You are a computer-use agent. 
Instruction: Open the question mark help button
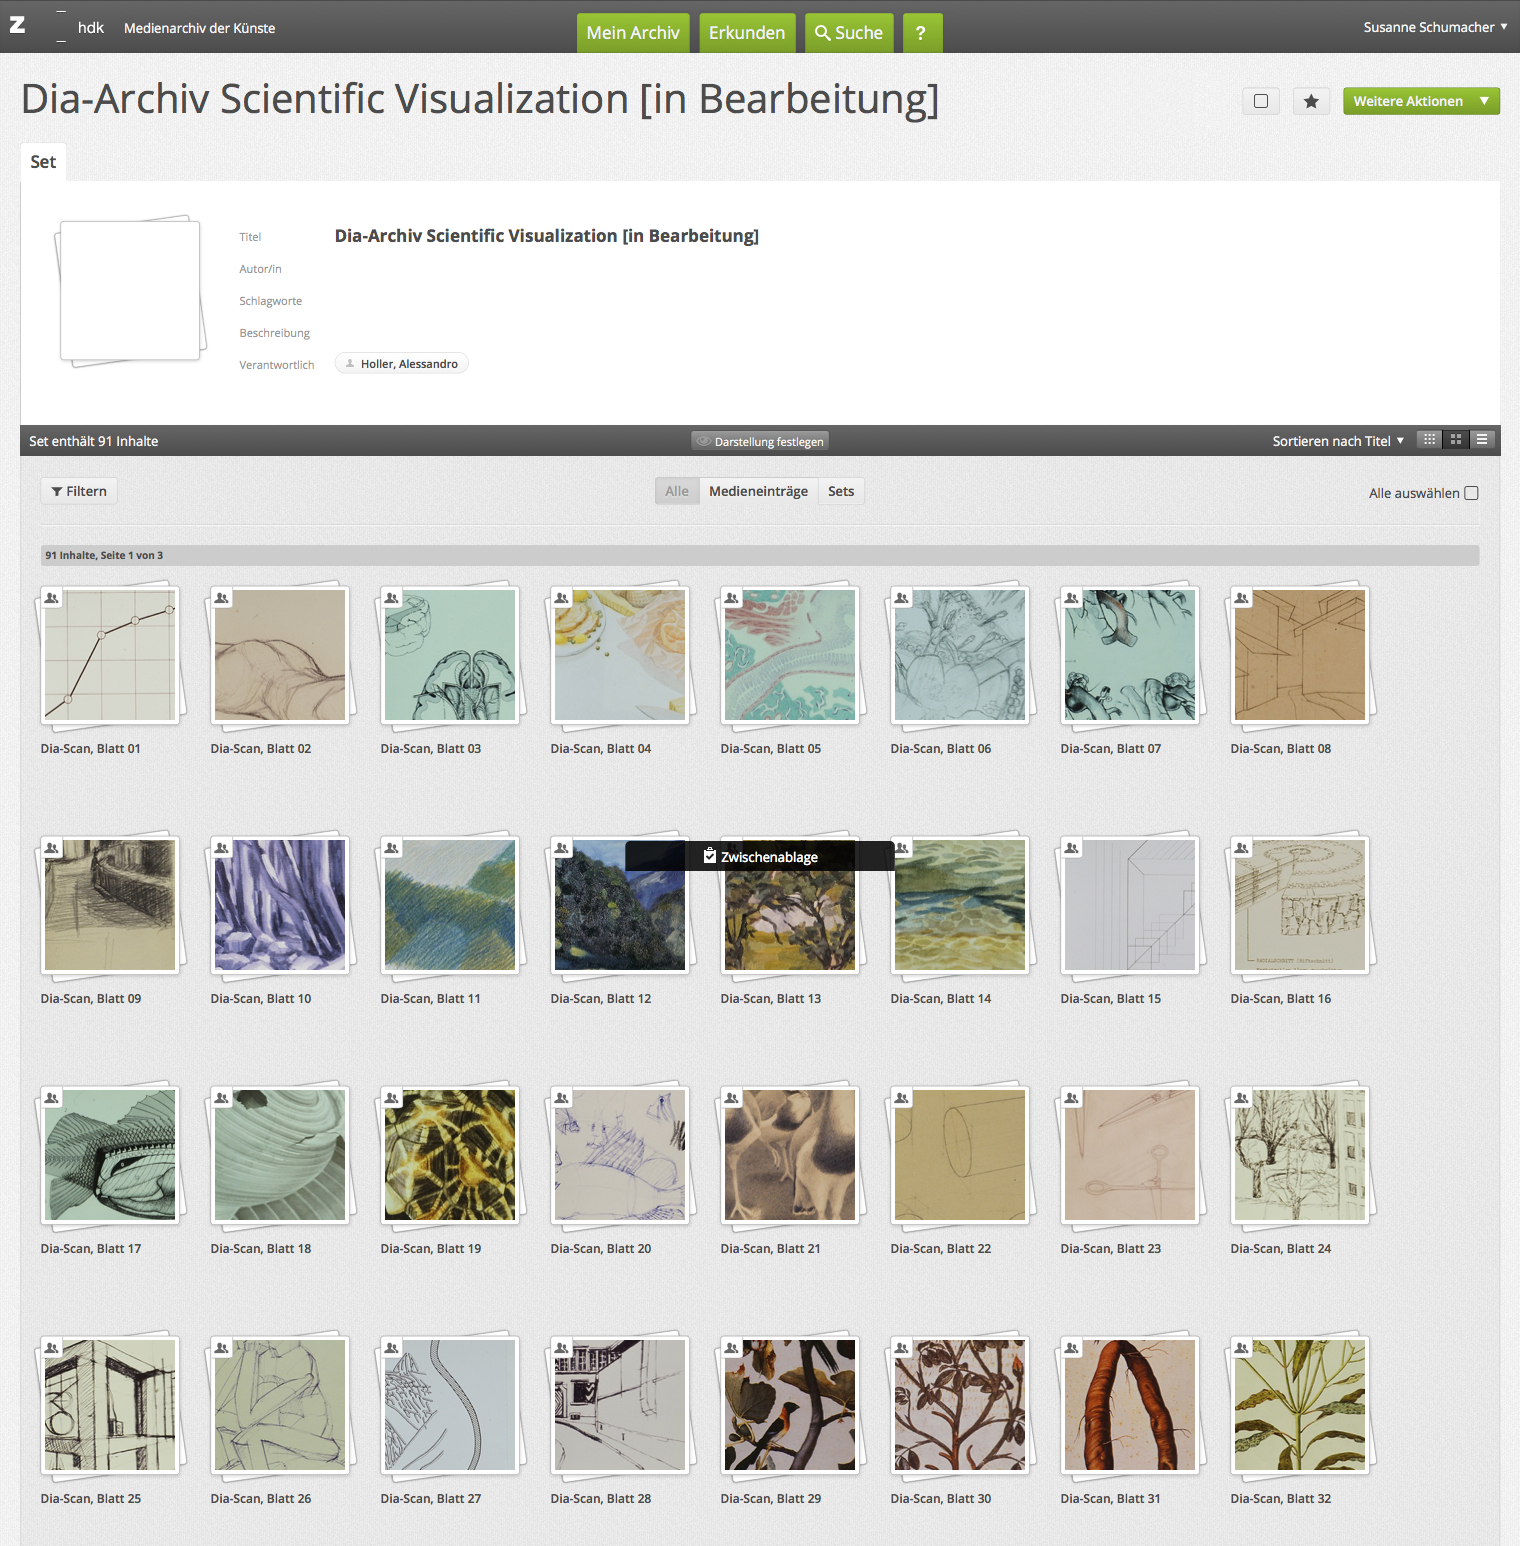point(921,33)
